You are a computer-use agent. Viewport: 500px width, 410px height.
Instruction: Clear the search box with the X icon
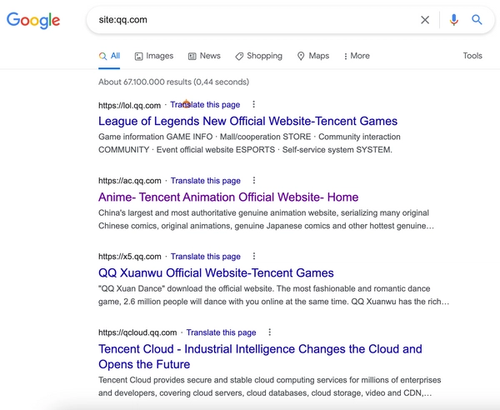click(x=425, y=20)
